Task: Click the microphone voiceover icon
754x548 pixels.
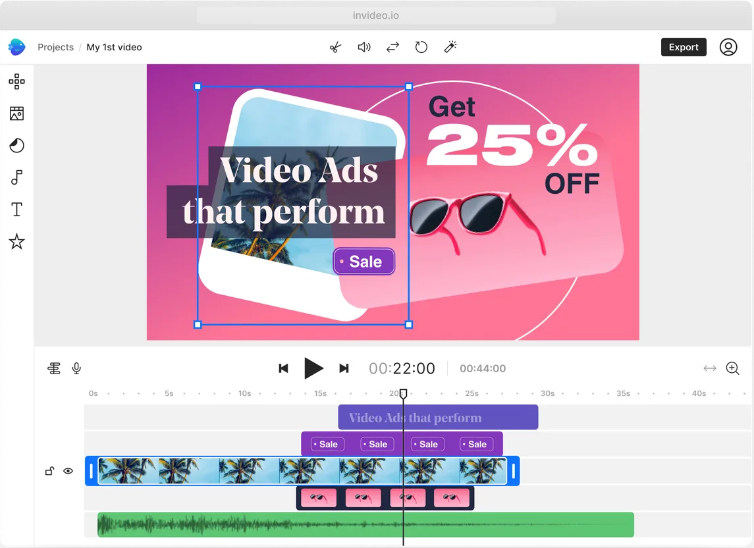Action: point(76,368)
